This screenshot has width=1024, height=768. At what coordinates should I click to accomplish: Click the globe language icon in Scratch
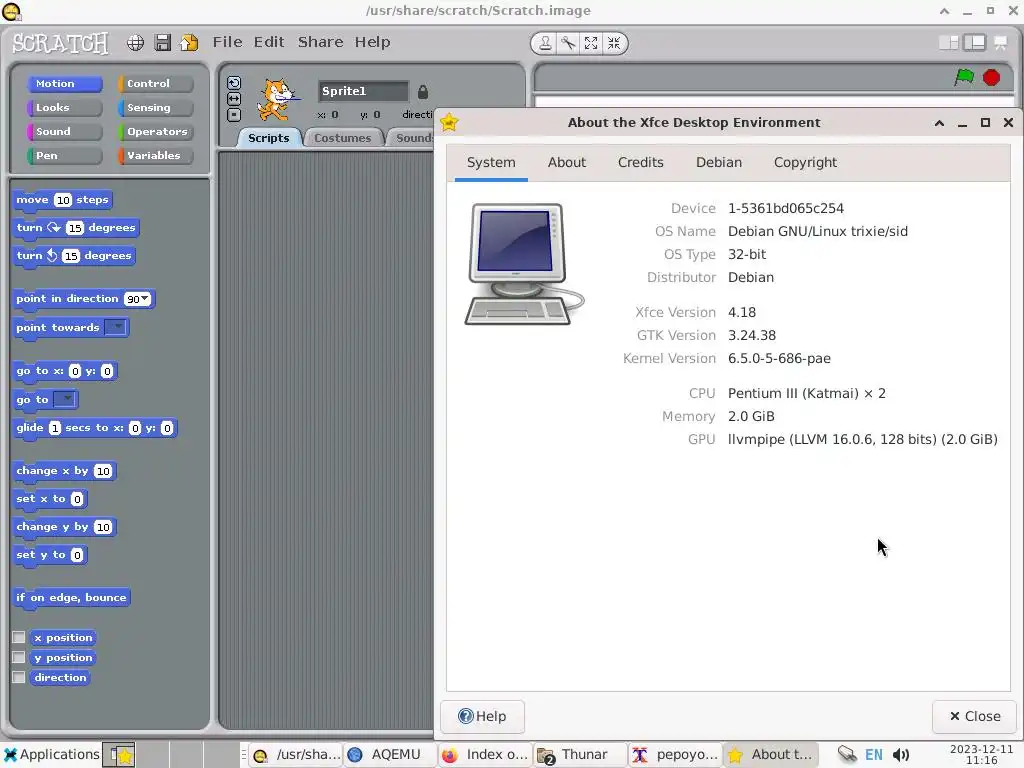point(135,42)
